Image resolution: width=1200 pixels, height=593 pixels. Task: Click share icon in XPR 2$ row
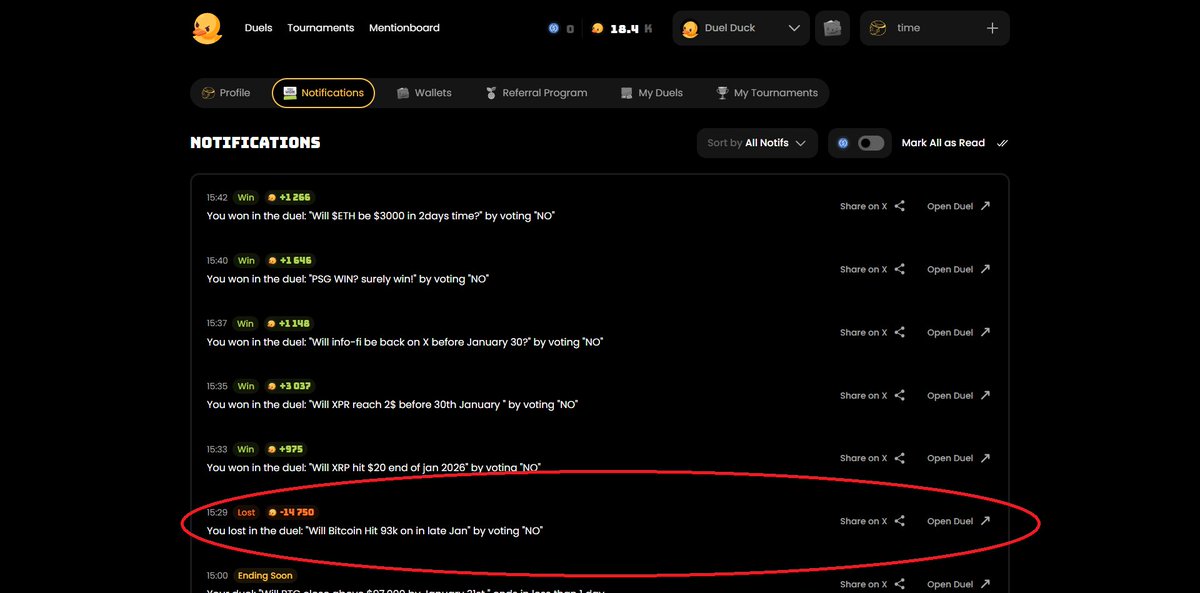pos(900,395)
